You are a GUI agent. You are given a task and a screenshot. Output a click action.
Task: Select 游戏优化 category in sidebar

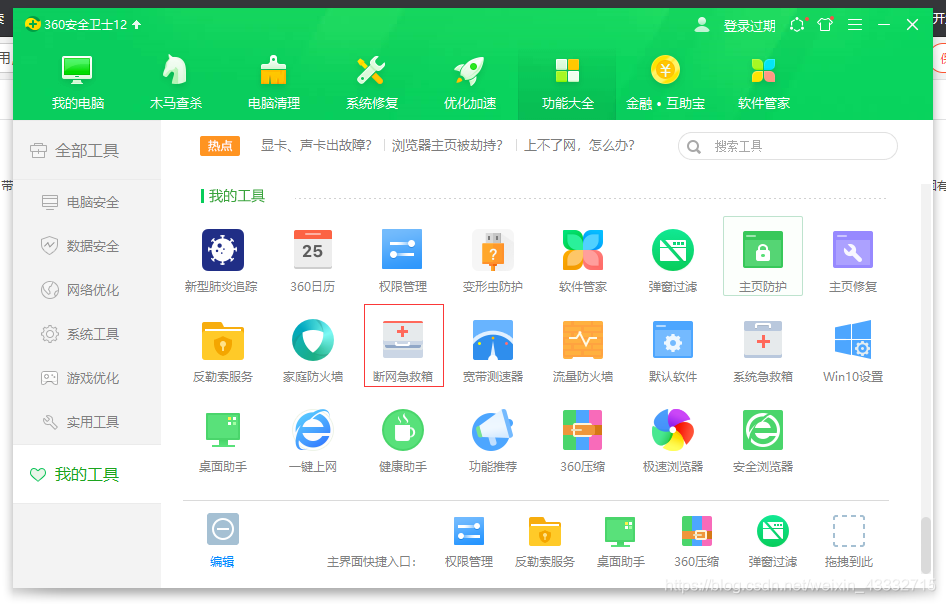[87, 378]
